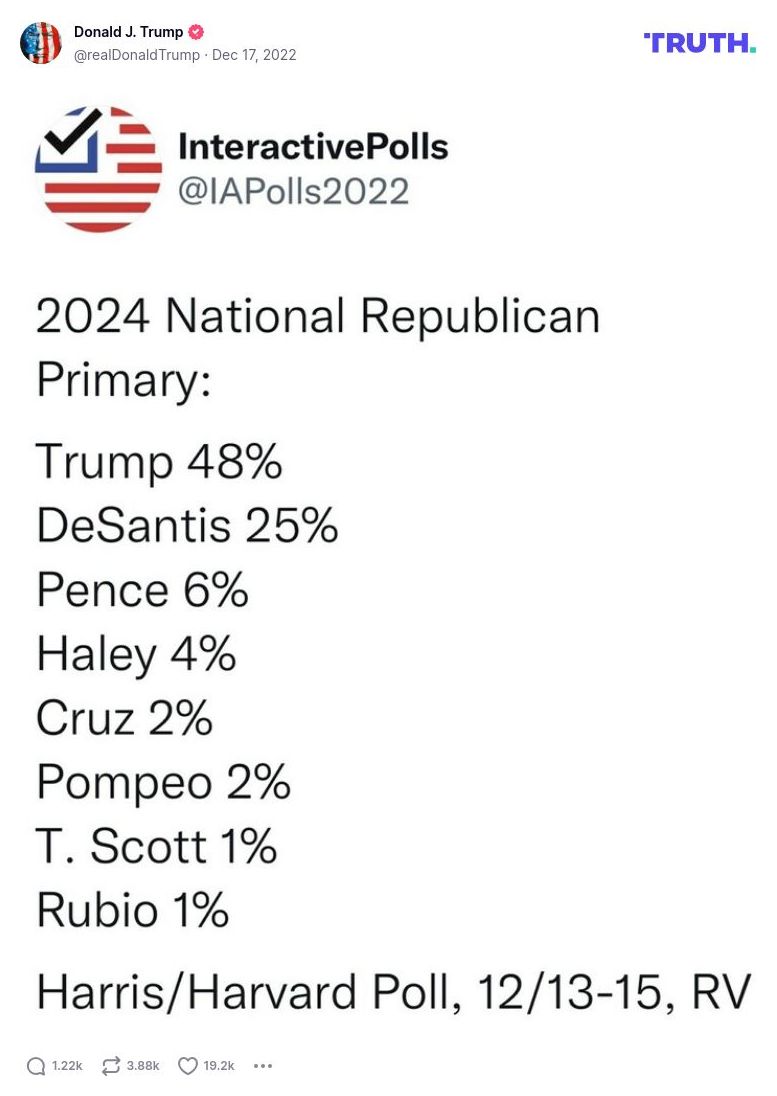Click the heart icon to like the post
Screen dimensions: 777x1096
(187, 1066)
